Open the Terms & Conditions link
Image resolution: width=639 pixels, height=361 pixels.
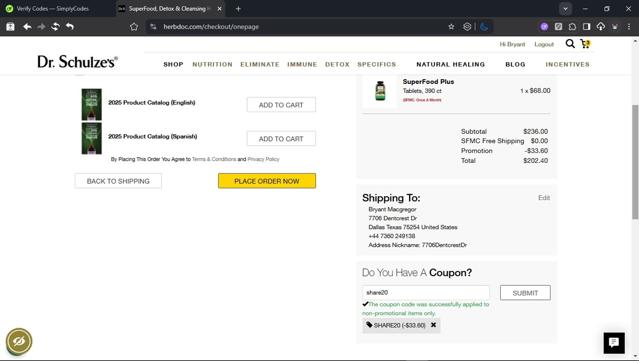[214, 159]
